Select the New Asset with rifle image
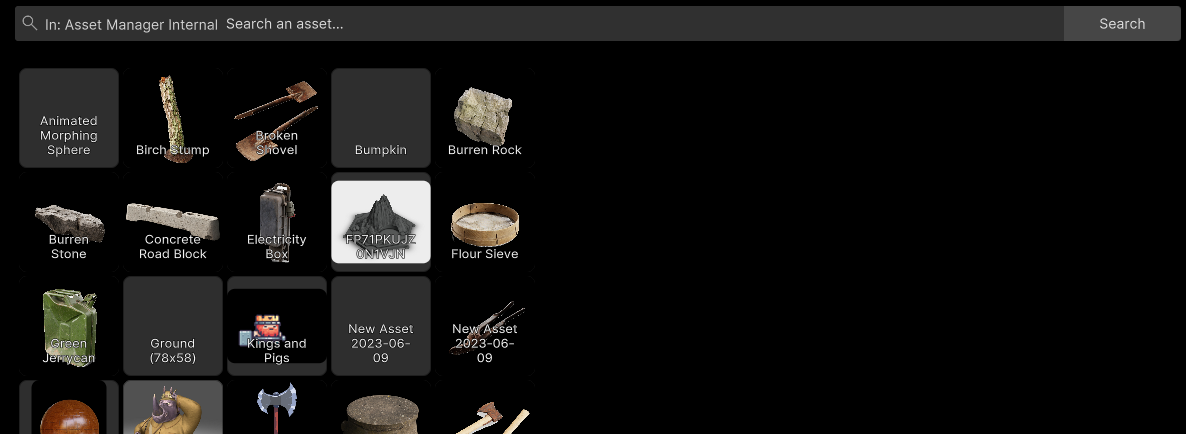1186x434 pixels. pos(485,326)
